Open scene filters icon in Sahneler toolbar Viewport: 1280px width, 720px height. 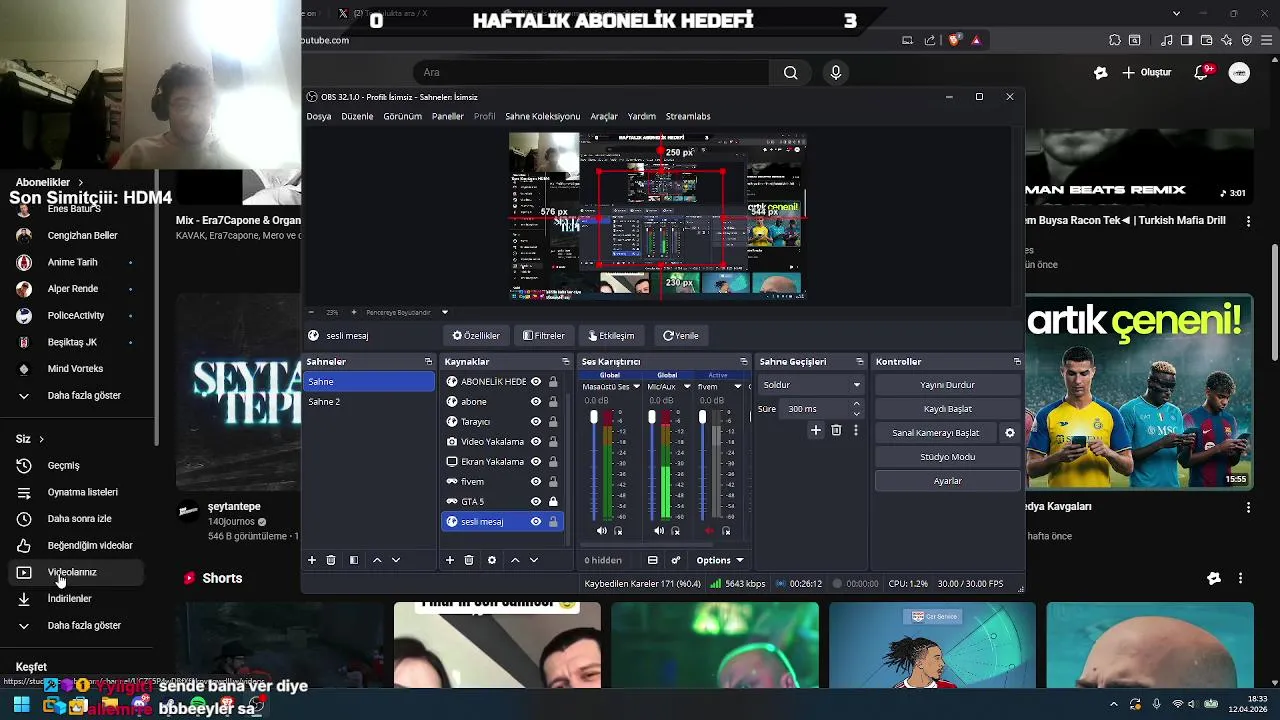tap(353, 560)
